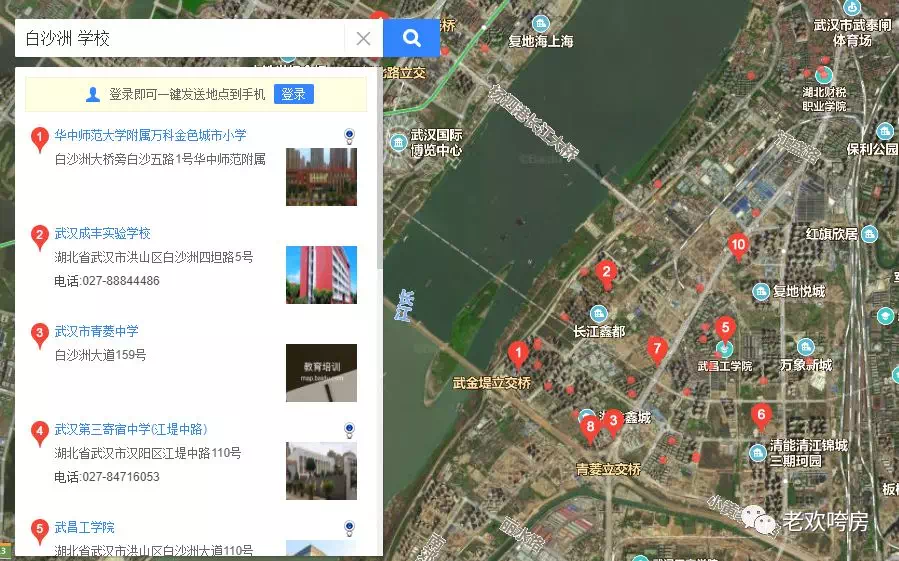The height and width of the screenshot is (561, 899).
Task: Select map pin 3 near 青菱立交桥
Action: (x=613, y=423)
